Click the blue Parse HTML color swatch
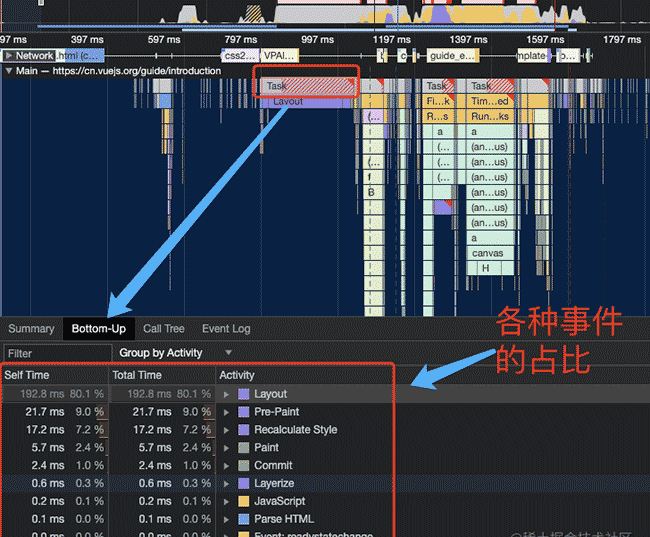 tap(244, 519)
